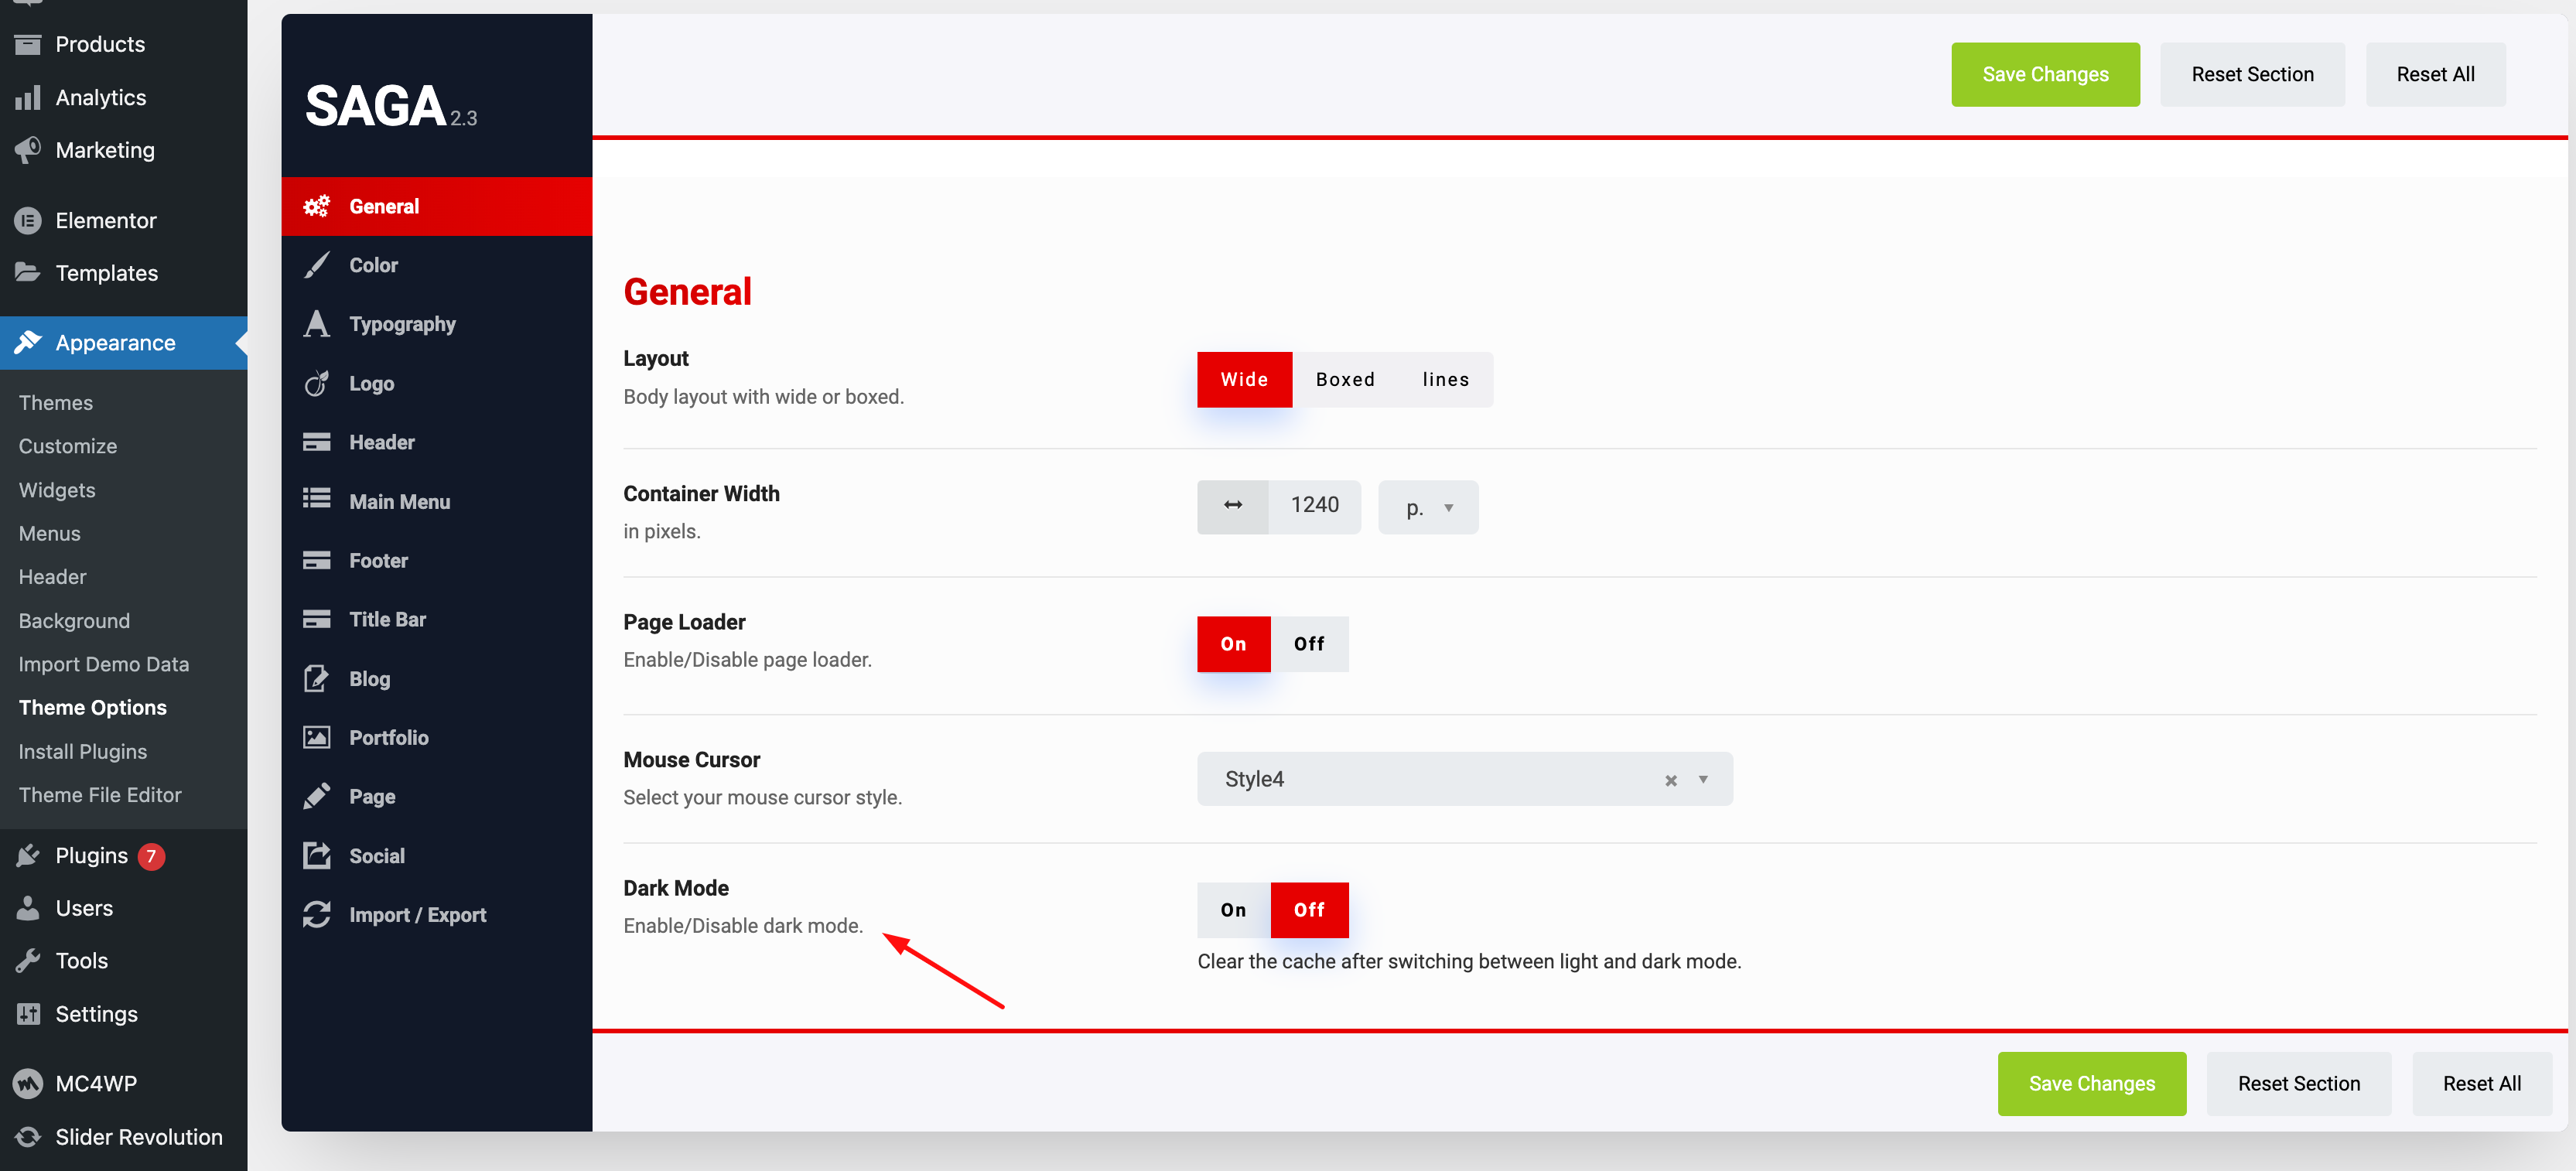Click the Products box icon
2576x1171 pixels.
point(28,44)
